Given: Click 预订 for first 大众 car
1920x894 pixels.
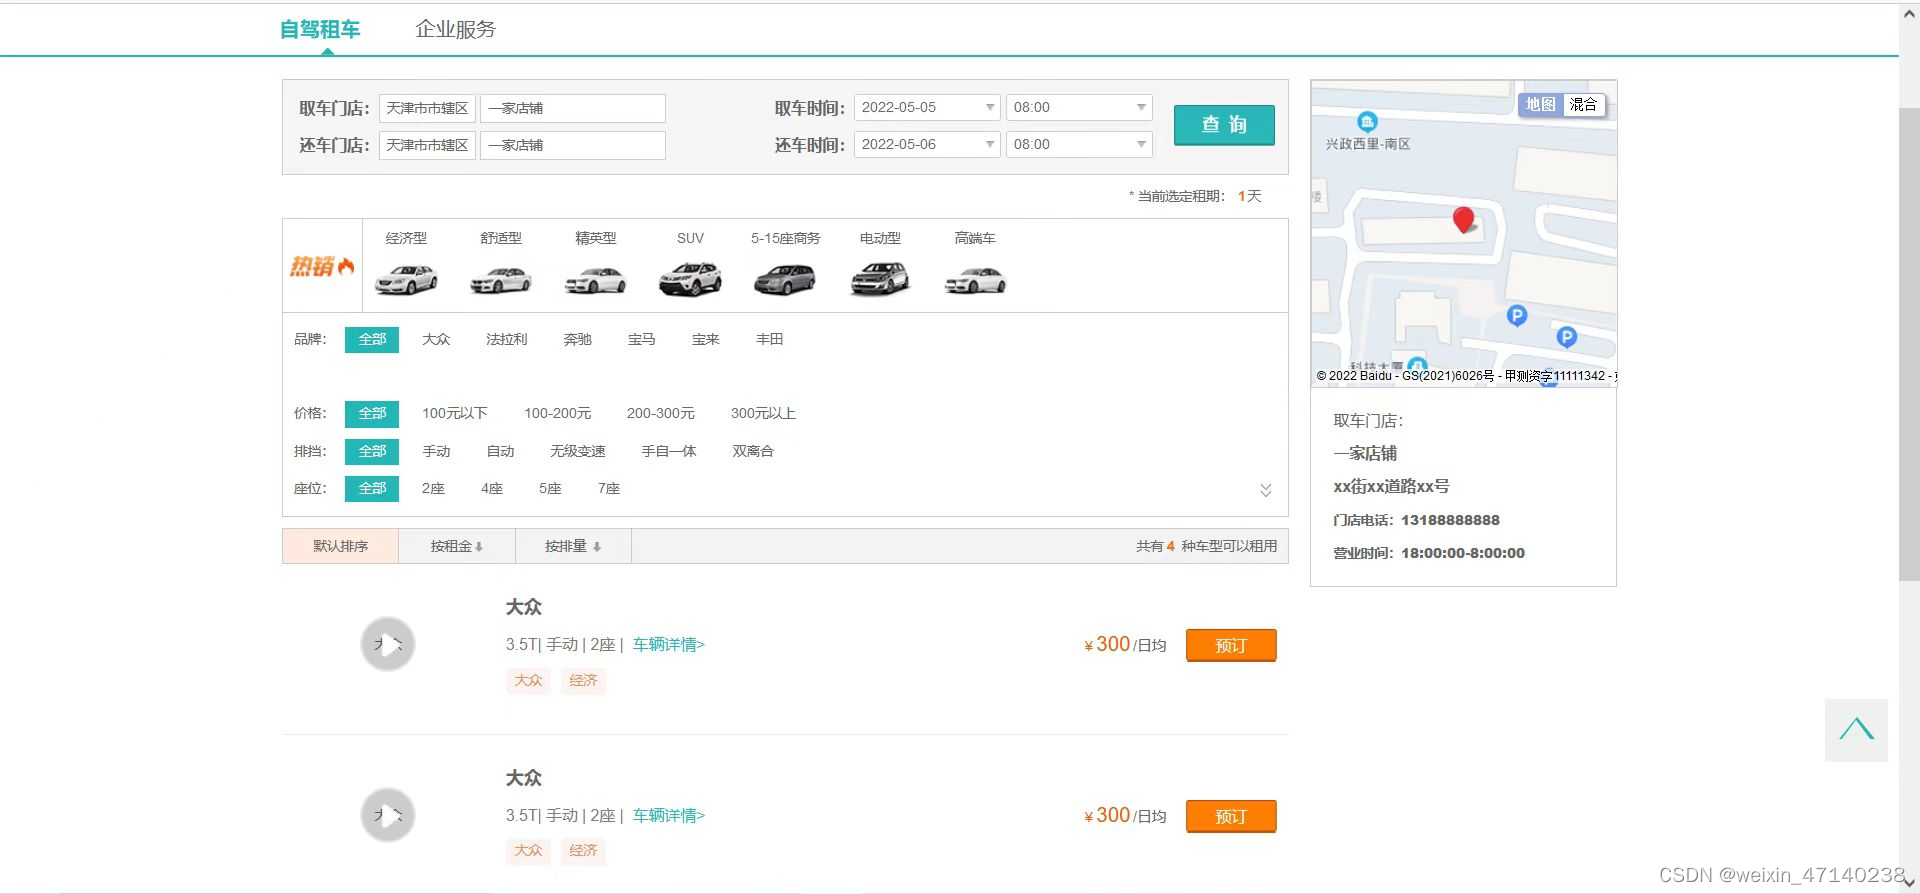Looking at the screenshot, I should pyautogui.click(x=1231, y=645).
